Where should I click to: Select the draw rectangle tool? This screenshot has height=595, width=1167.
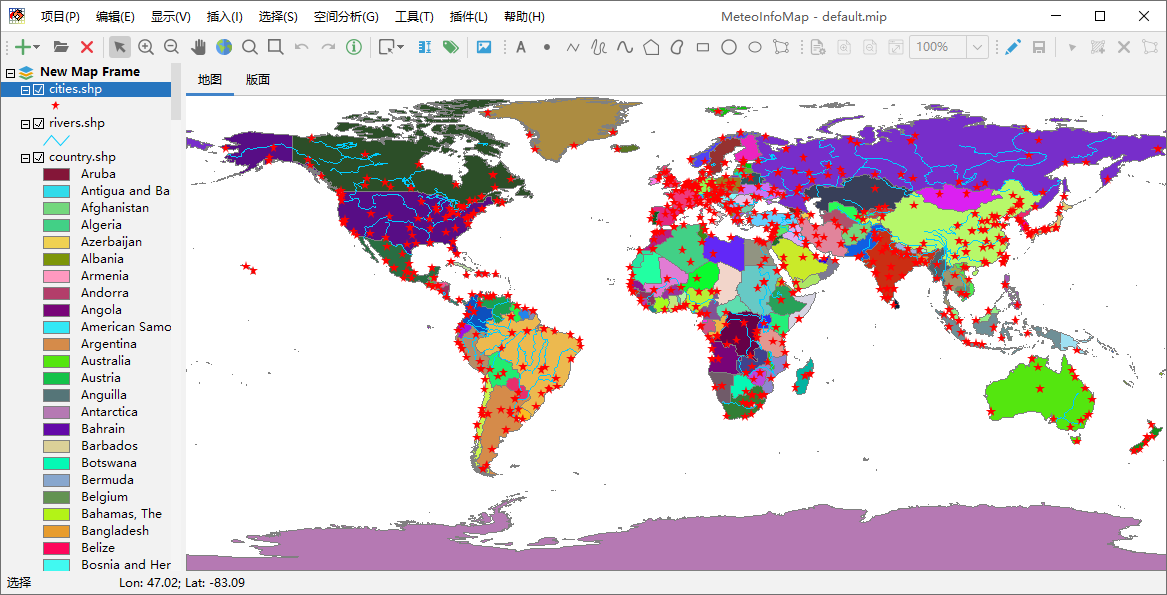[x=703, y=47]
